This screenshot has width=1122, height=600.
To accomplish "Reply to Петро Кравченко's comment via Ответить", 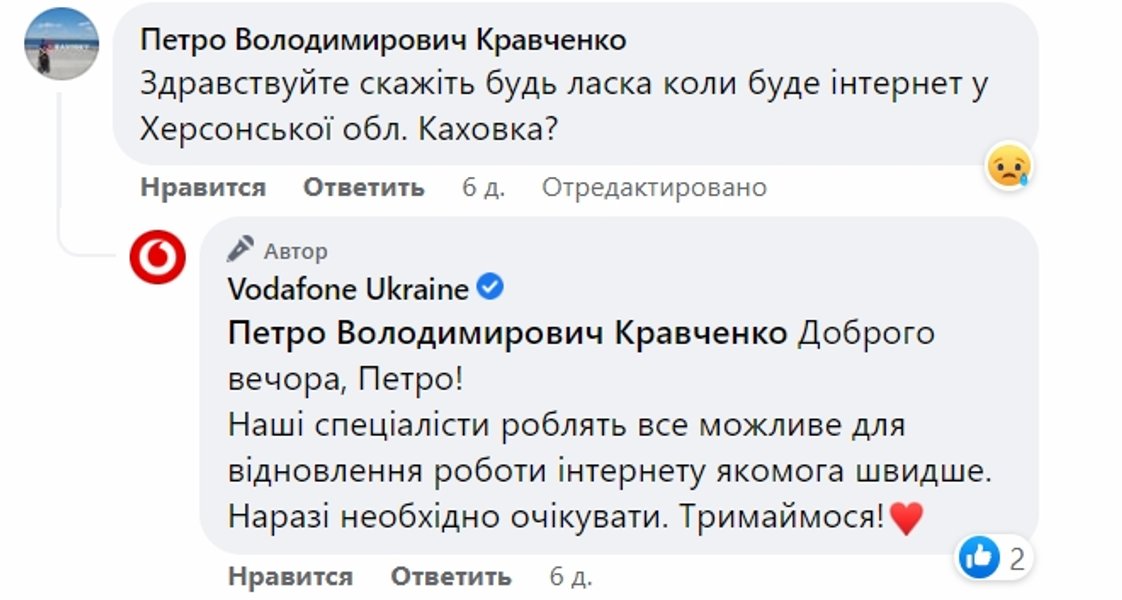I will [x=364, y=187].
